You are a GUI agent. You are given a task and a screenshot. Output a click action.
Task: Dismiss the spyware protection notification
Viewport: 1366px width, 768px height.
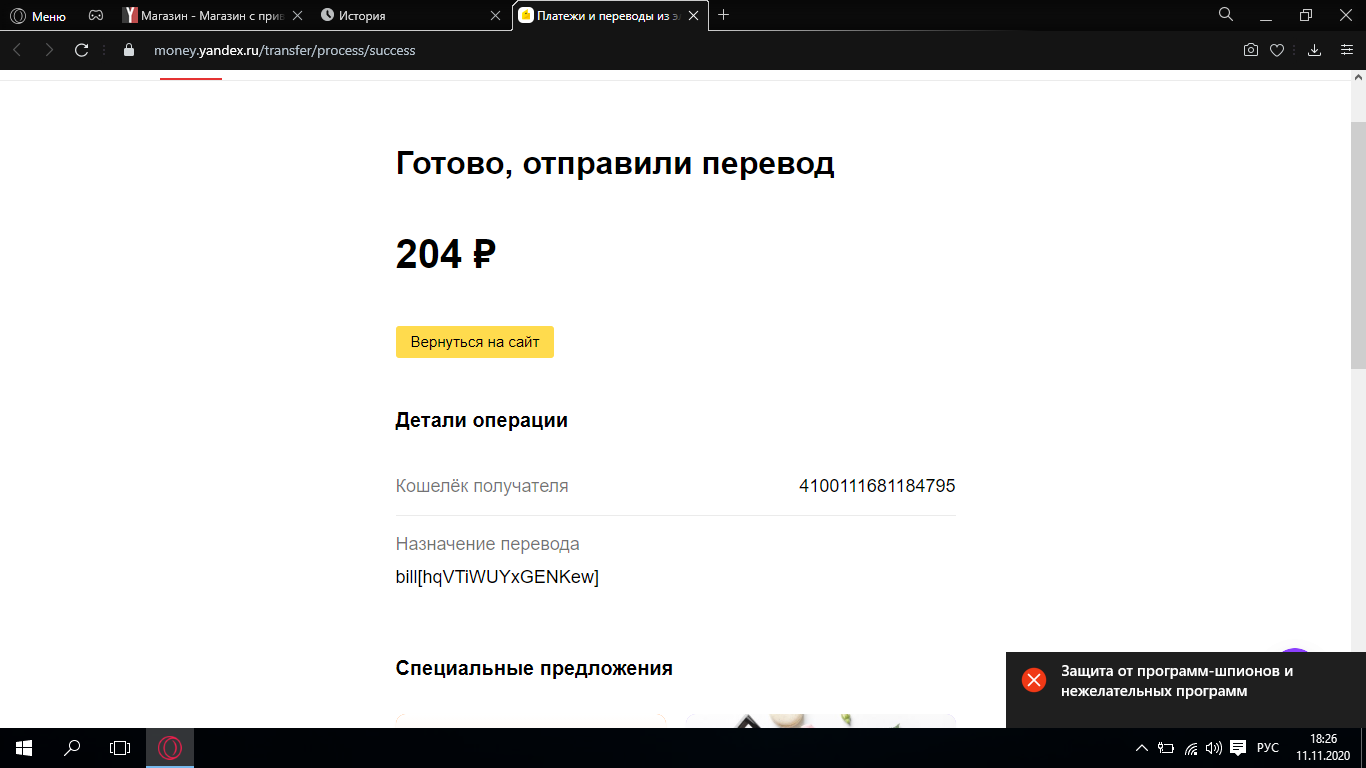(1034, 680)
